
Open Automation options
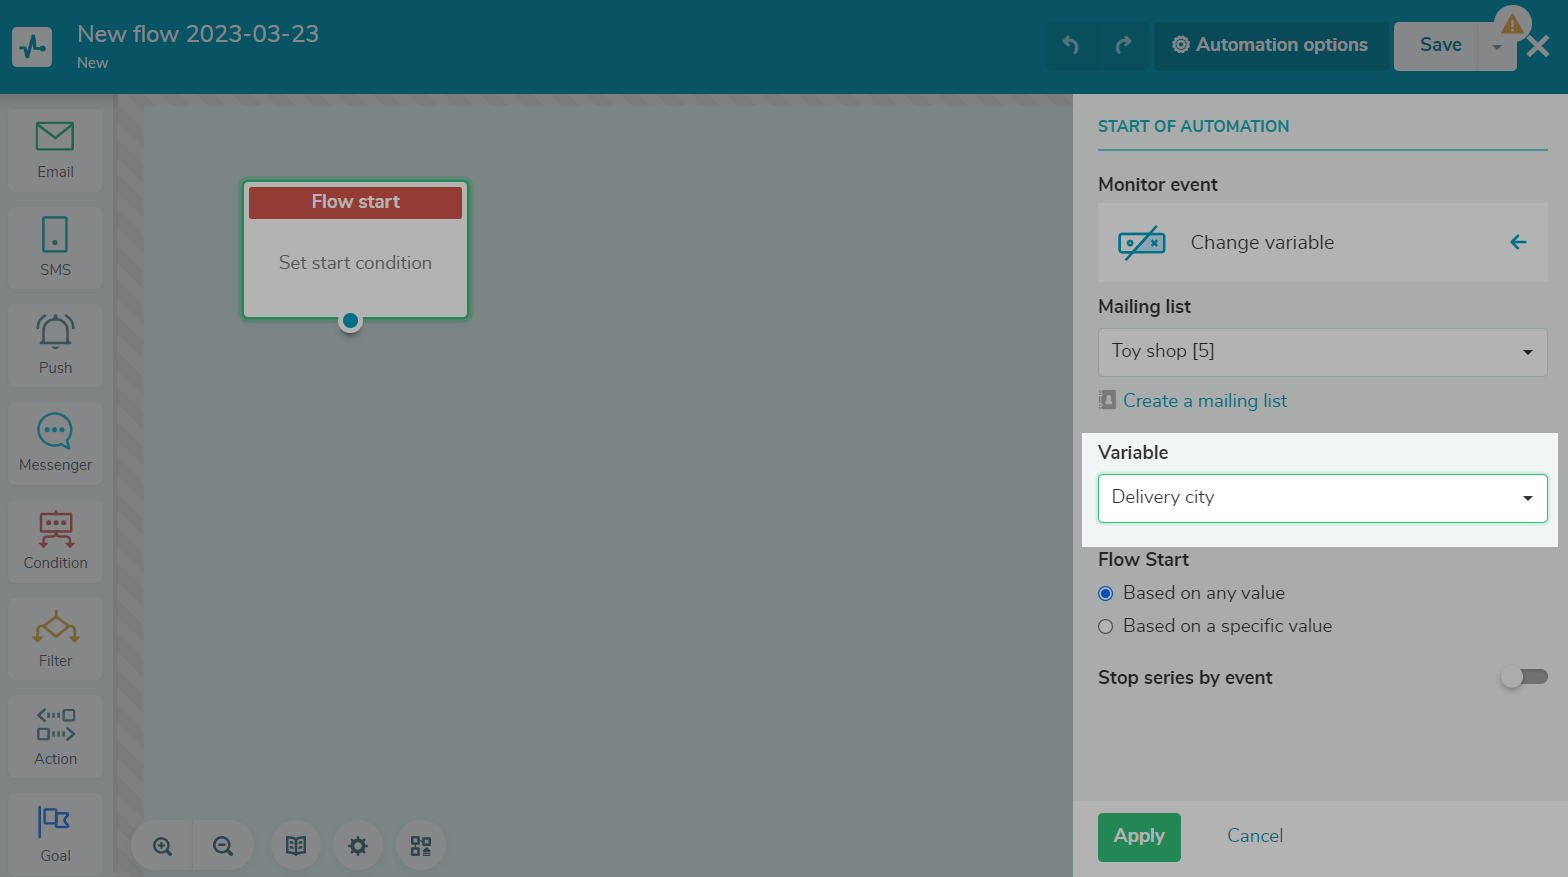[1270, 46]
